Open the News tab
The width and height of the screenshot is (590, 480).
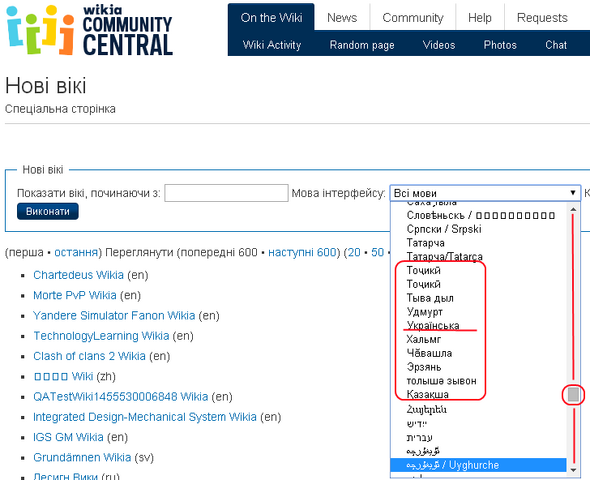342,17
